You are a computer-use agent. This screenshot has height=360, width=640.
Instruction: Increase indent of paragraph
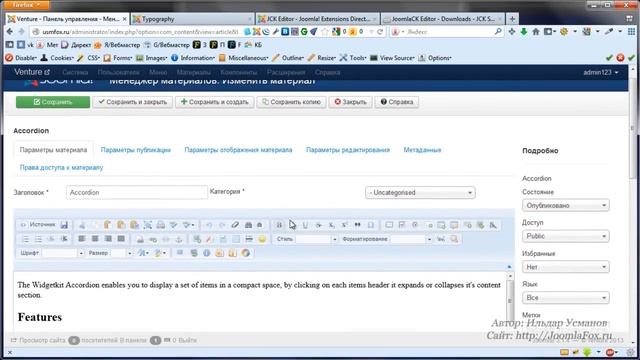pyautogui.click(x=64, y=239)
